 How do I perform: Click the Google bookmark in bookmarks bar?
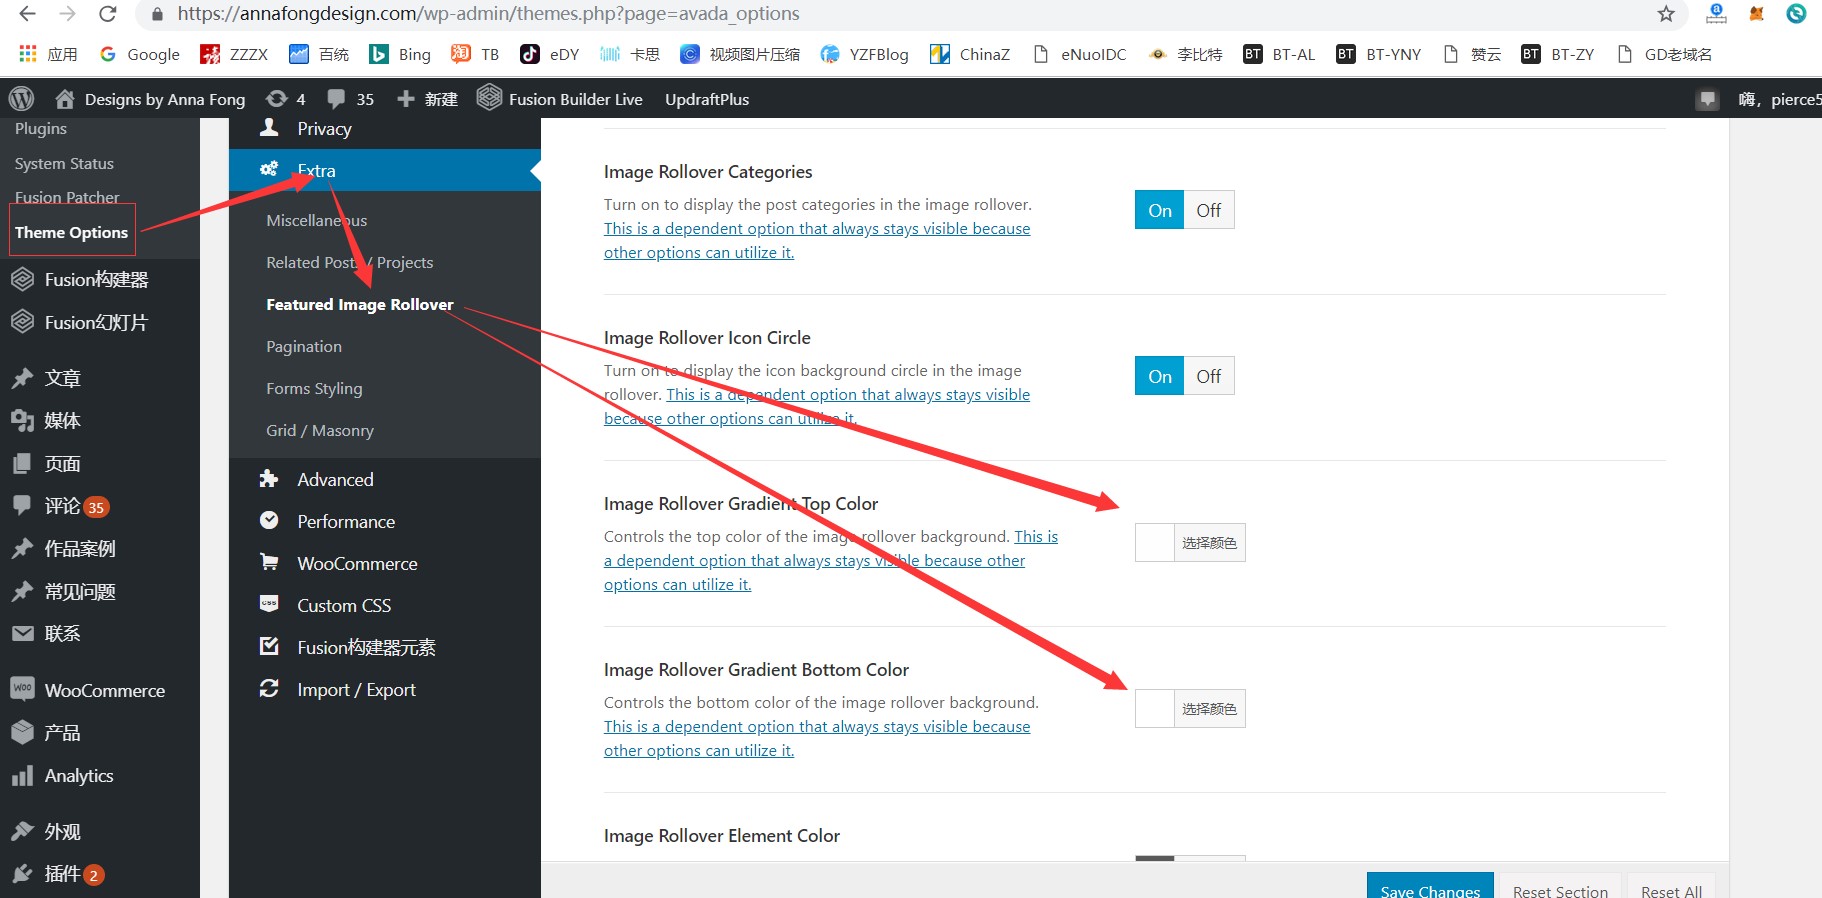(140, 54)
